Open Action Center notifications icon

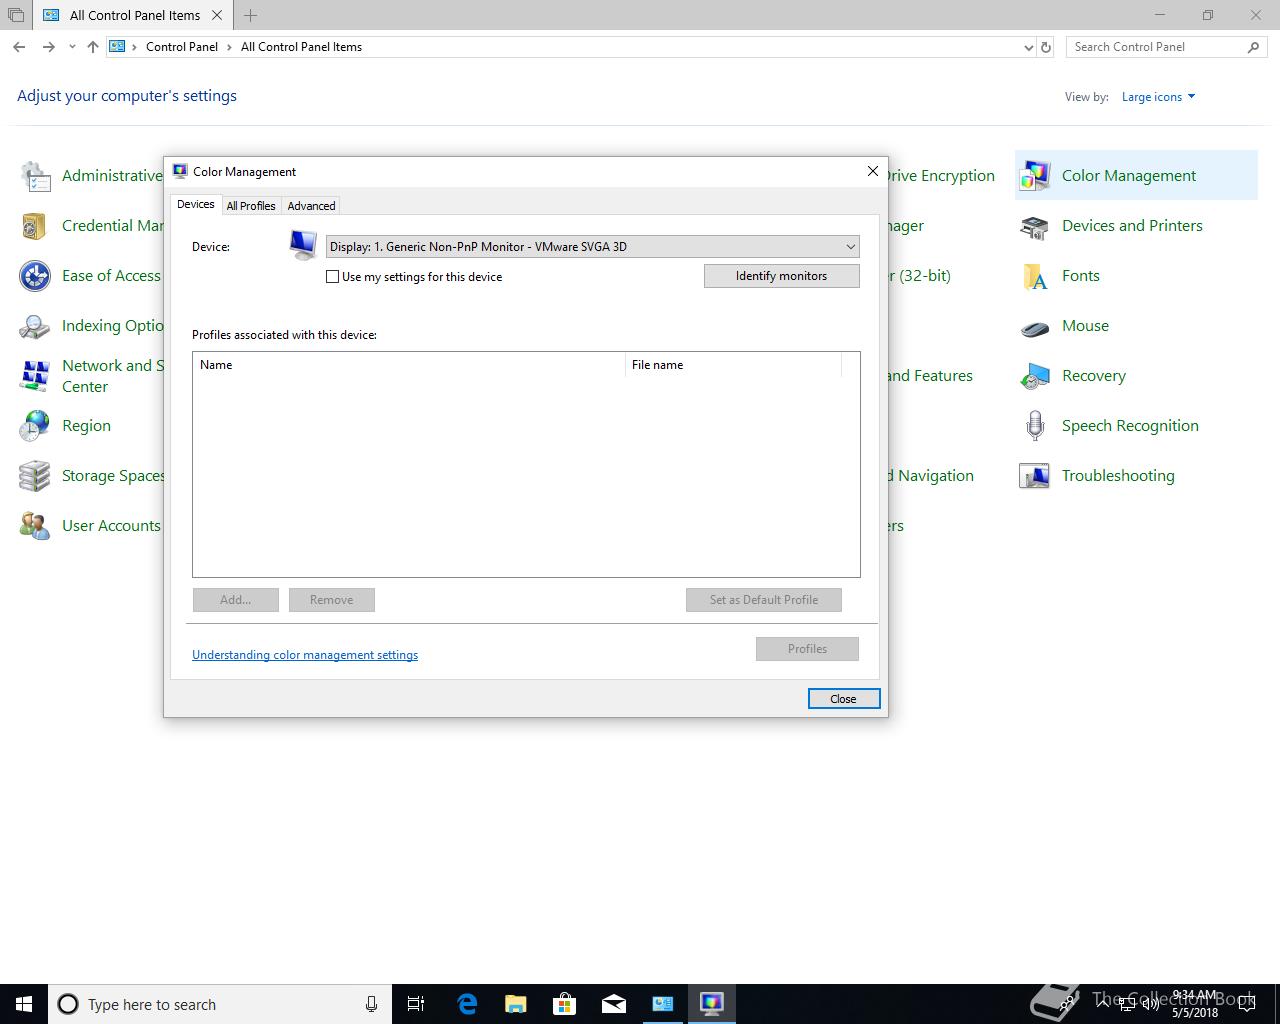tap(1247, 1004)
